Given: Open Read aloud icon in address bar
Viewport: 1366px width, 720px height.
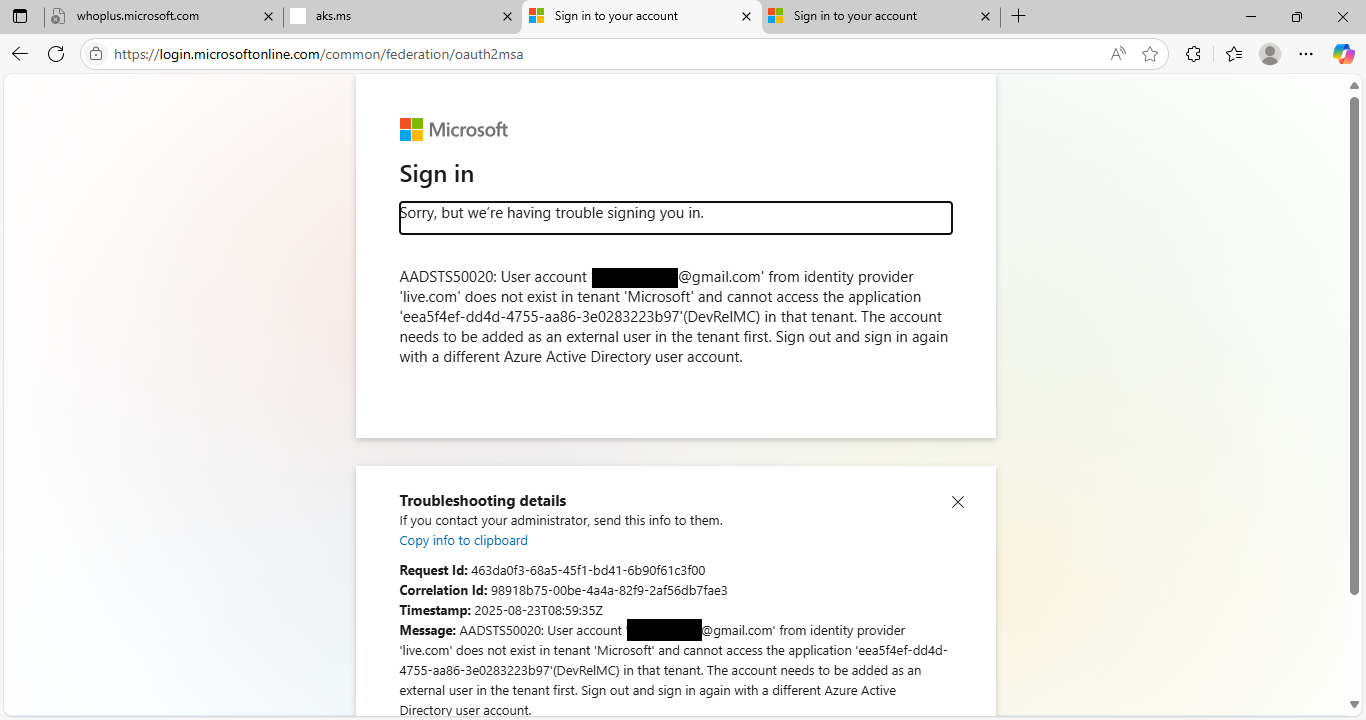Looking at the screenshot, I should [1118, 54].
